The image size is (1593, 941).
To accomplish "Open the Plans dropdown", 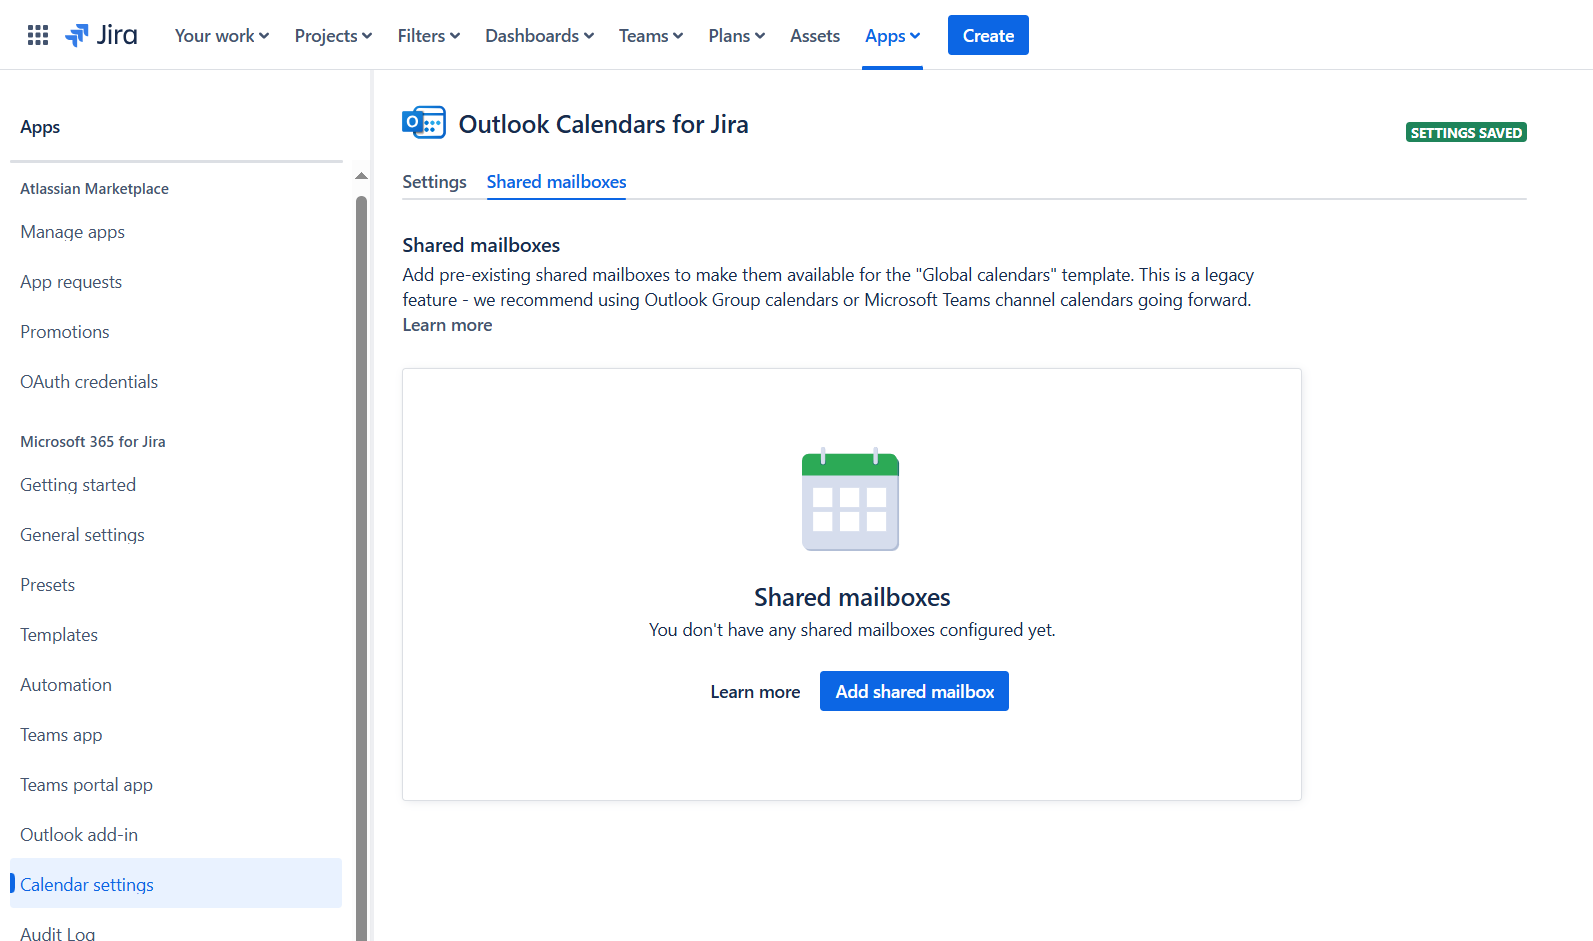I will click(x=736, y=36).
